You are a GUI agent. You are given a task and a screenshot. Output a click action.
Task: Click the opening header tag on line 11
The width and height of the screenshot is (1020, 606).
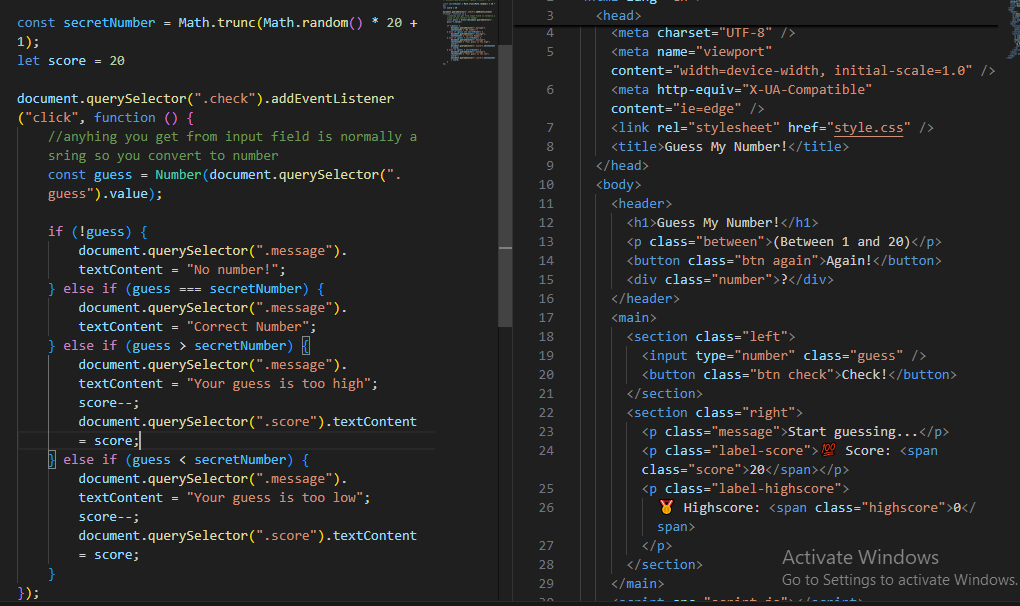641,204
